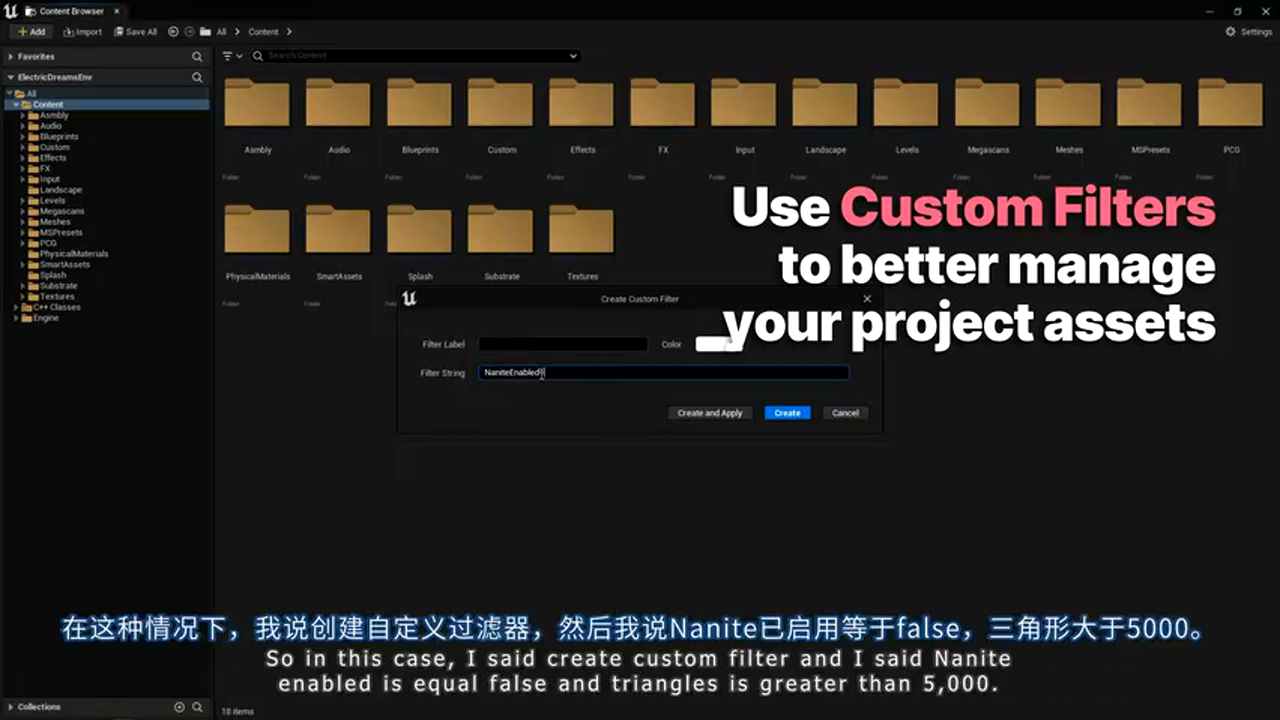
Task: Click the Create and Apply button
Action: point(710,413)
